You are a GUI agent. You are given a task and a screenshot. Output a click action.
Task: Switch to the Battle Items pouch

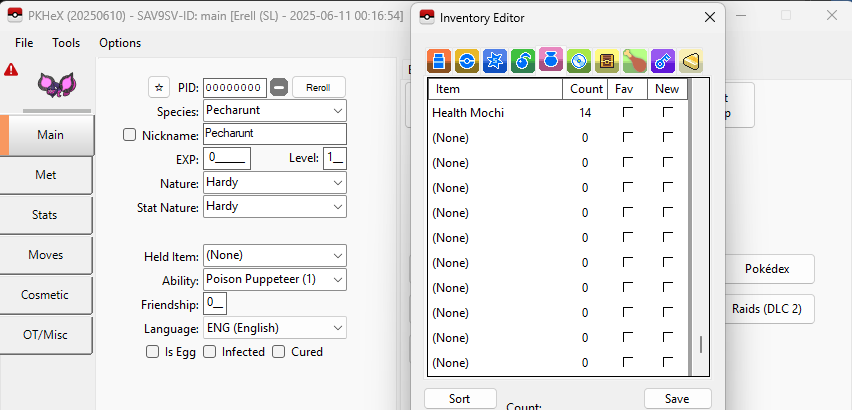click(493, 62)
